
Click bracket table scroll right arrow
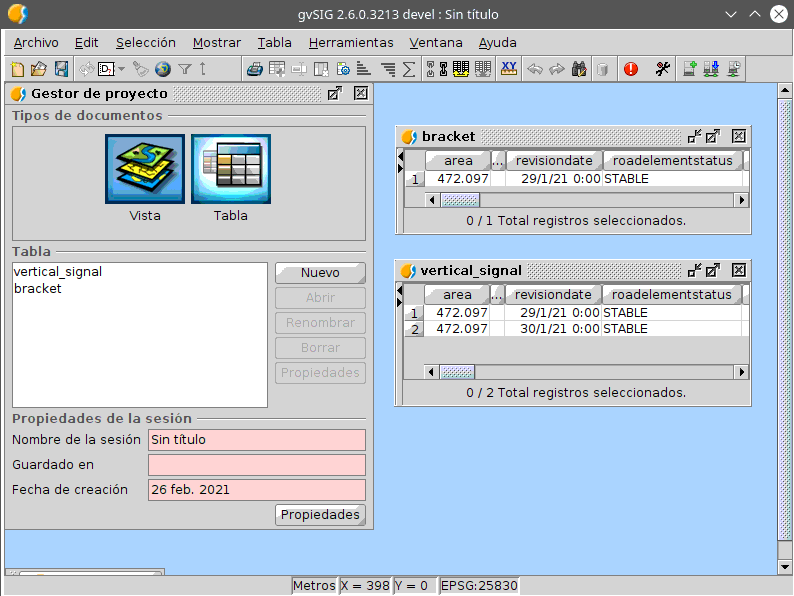click(741, 200)
